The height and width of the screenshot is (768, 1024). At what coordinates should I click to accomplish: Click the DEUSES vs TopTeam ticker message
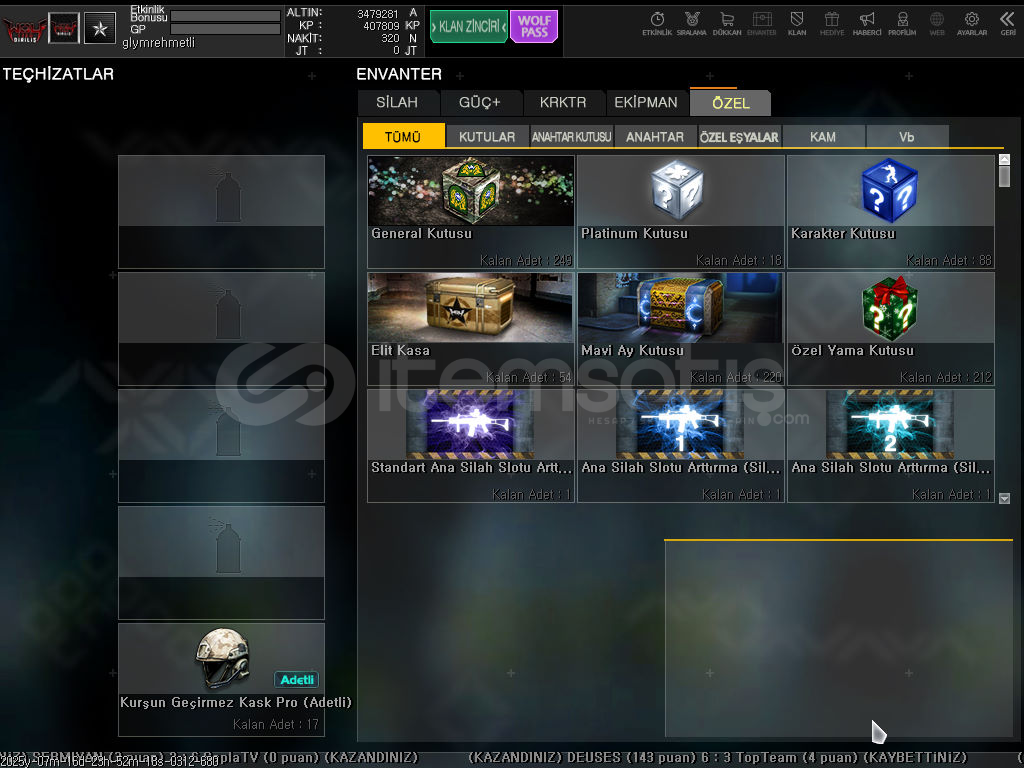pos(717,758)
